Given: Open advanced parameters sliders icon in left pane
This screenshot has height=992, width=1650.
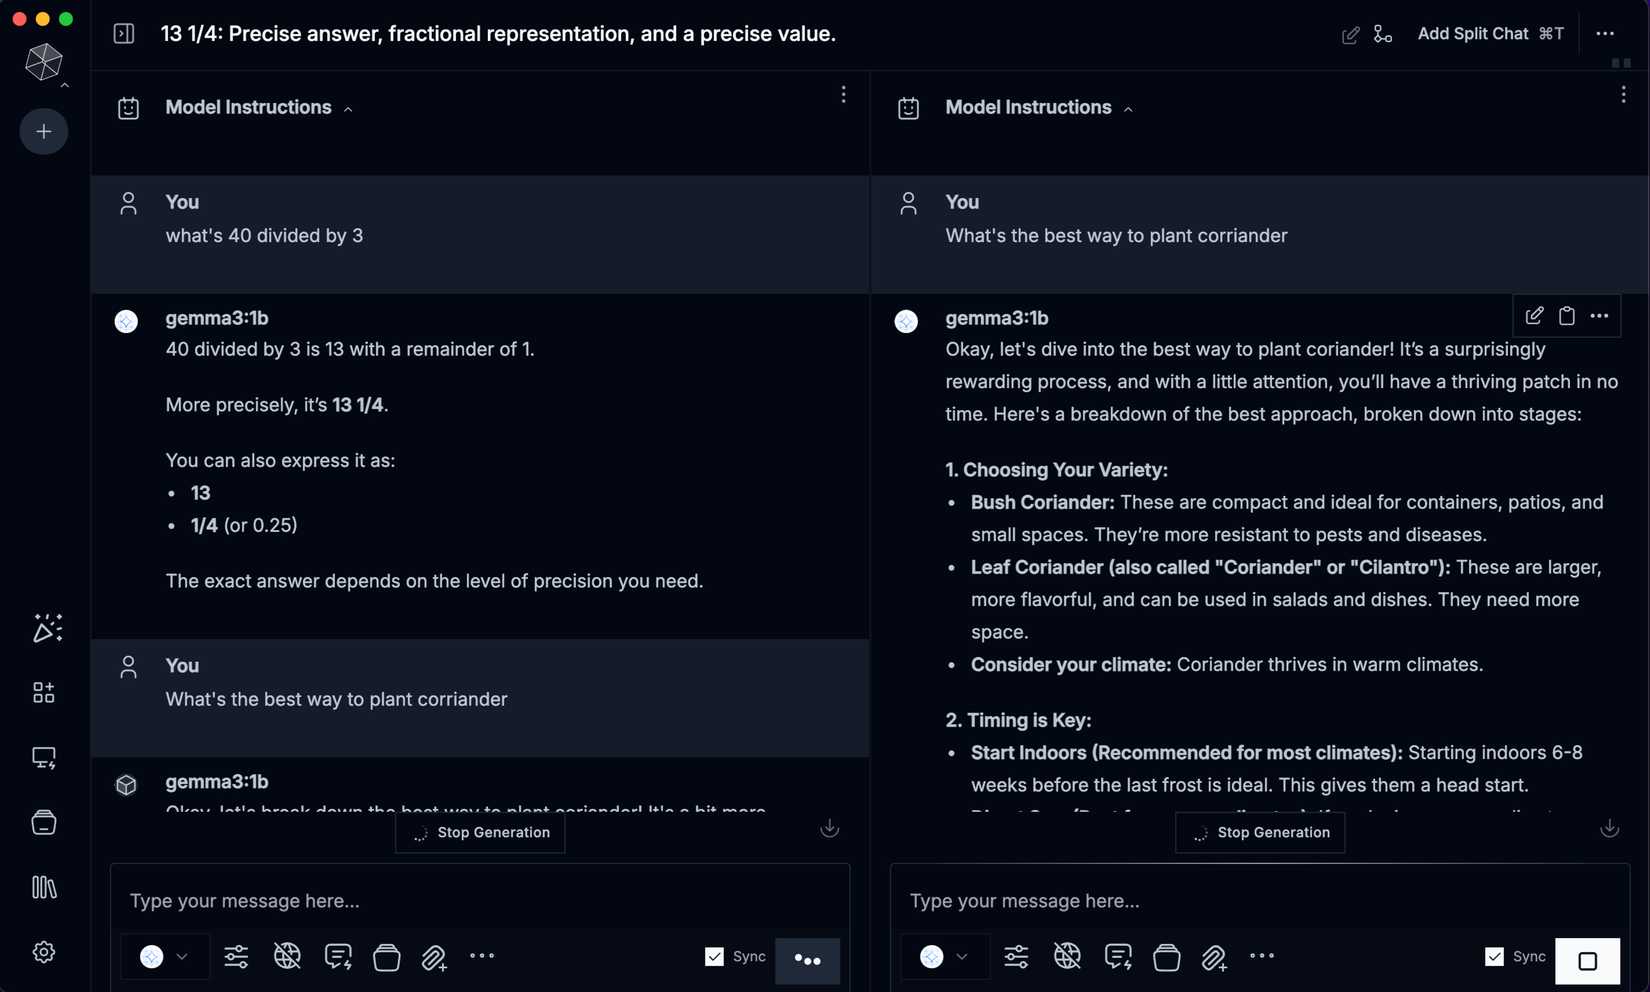Looking at the screenshot, I should coord(236,957).
